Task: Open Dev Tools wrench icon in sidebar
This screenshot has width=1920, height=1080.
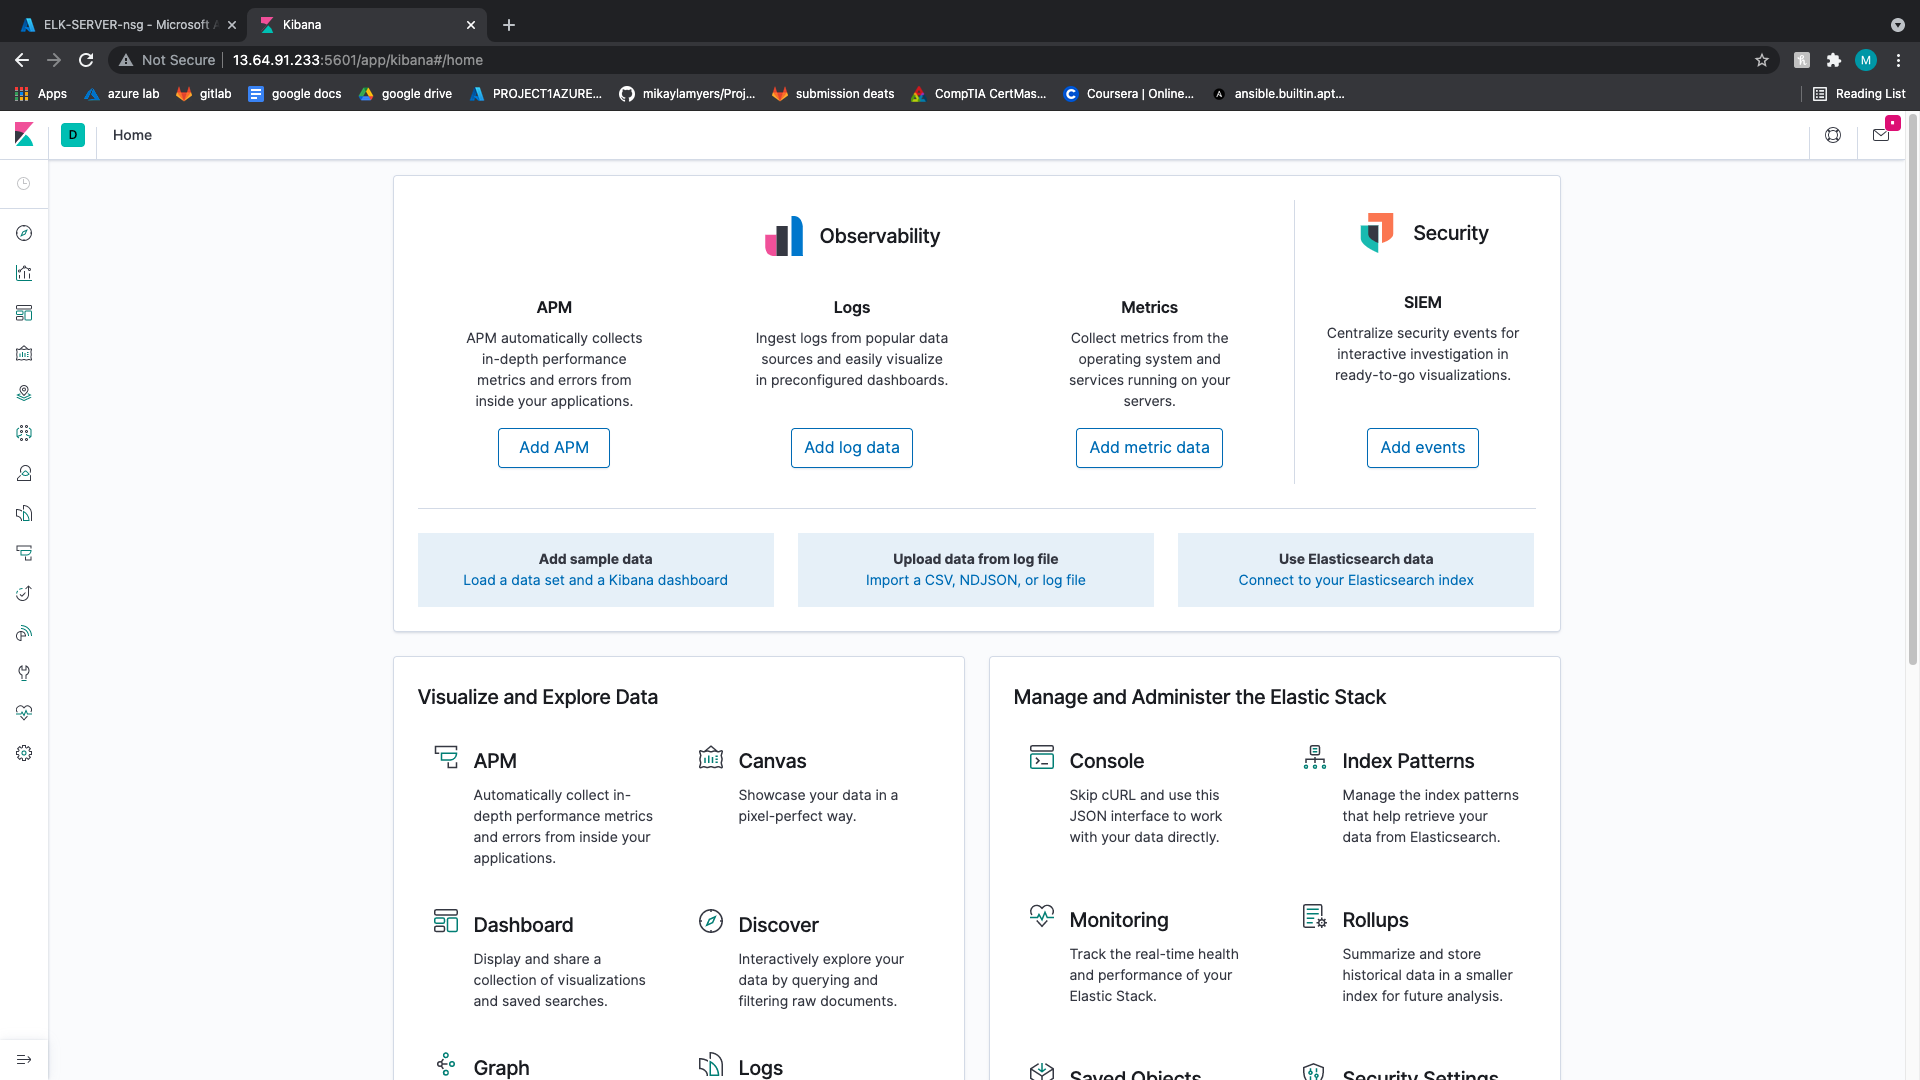Action: pos(24,673)
